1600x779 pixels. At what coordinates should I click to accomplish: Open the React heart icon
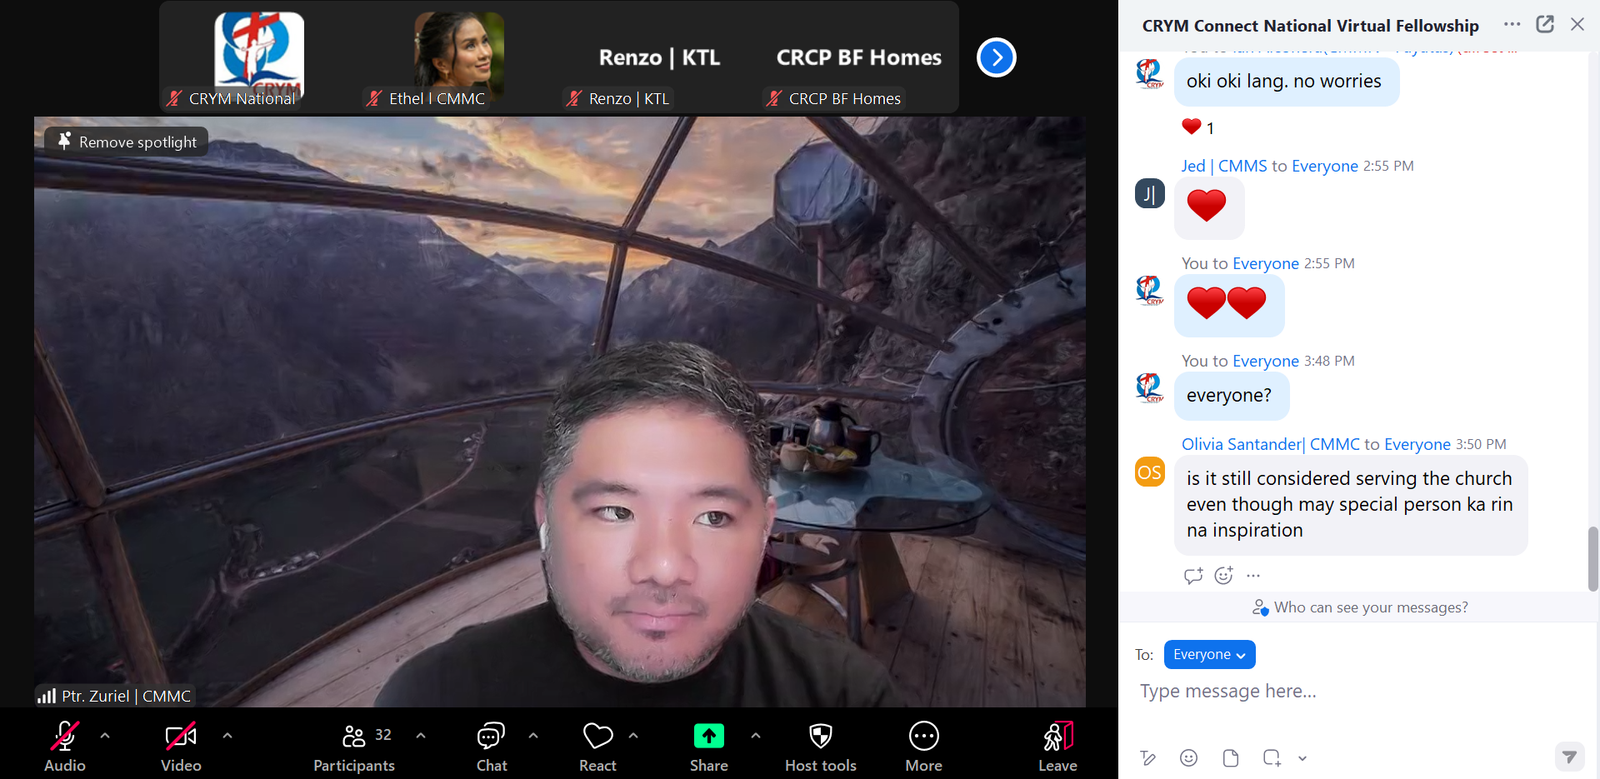tap(598, 737)
